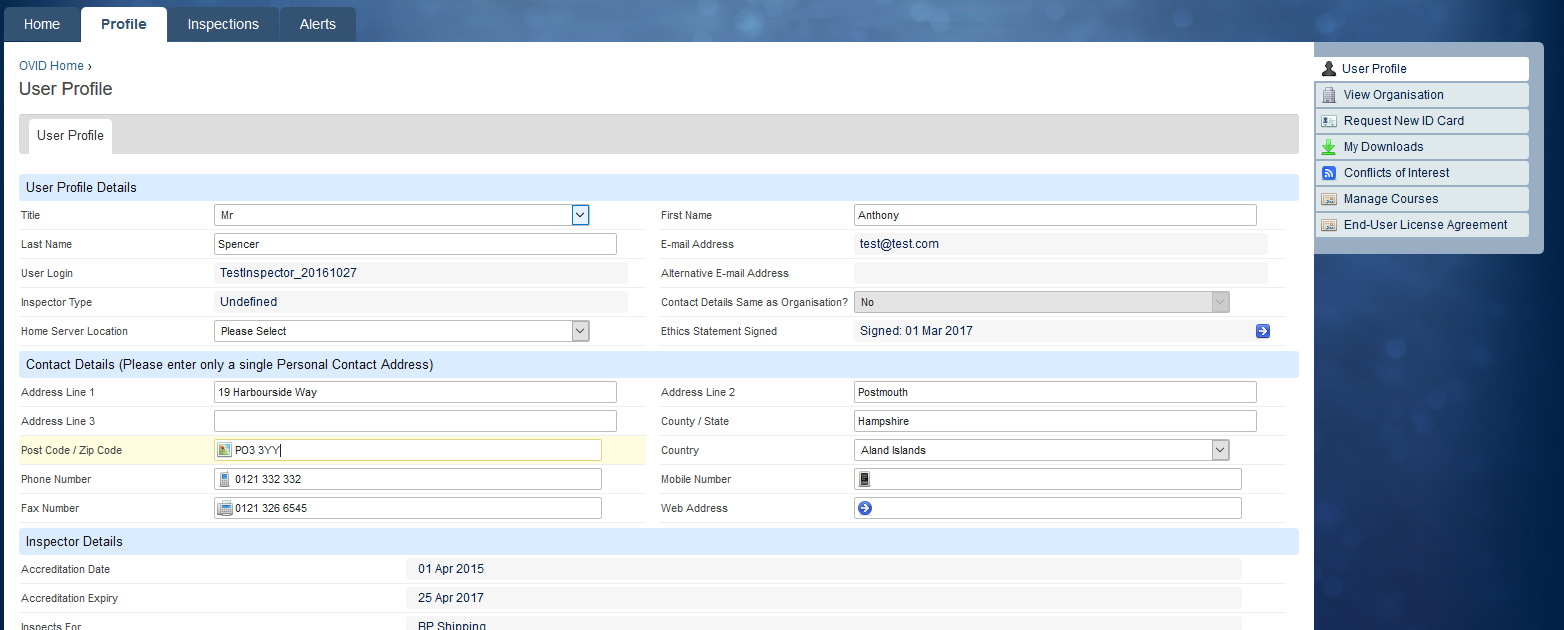1564x630 pixels.
Task: Focus Address Line 2 field containing Postmouth
Action: (x=1055, y=392)
